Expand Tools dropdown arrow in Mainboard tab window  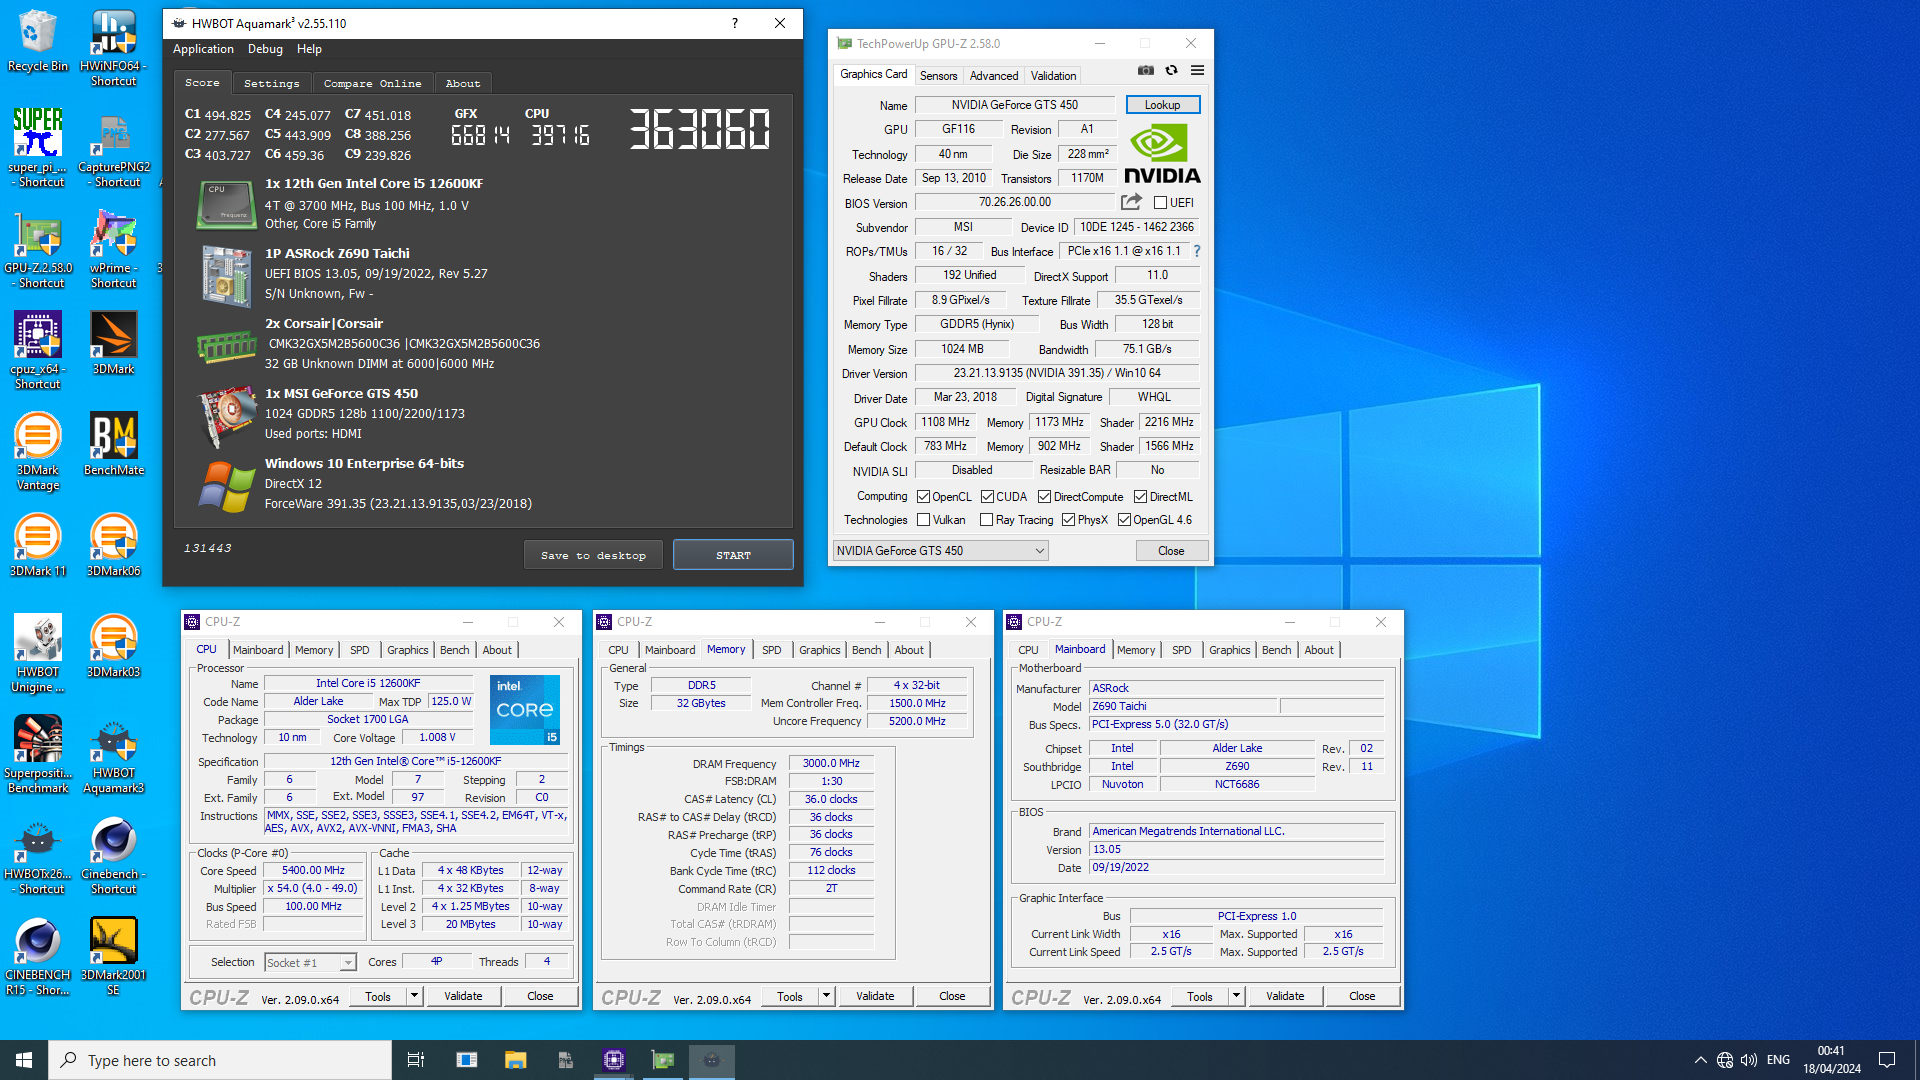click(1236, 996)
